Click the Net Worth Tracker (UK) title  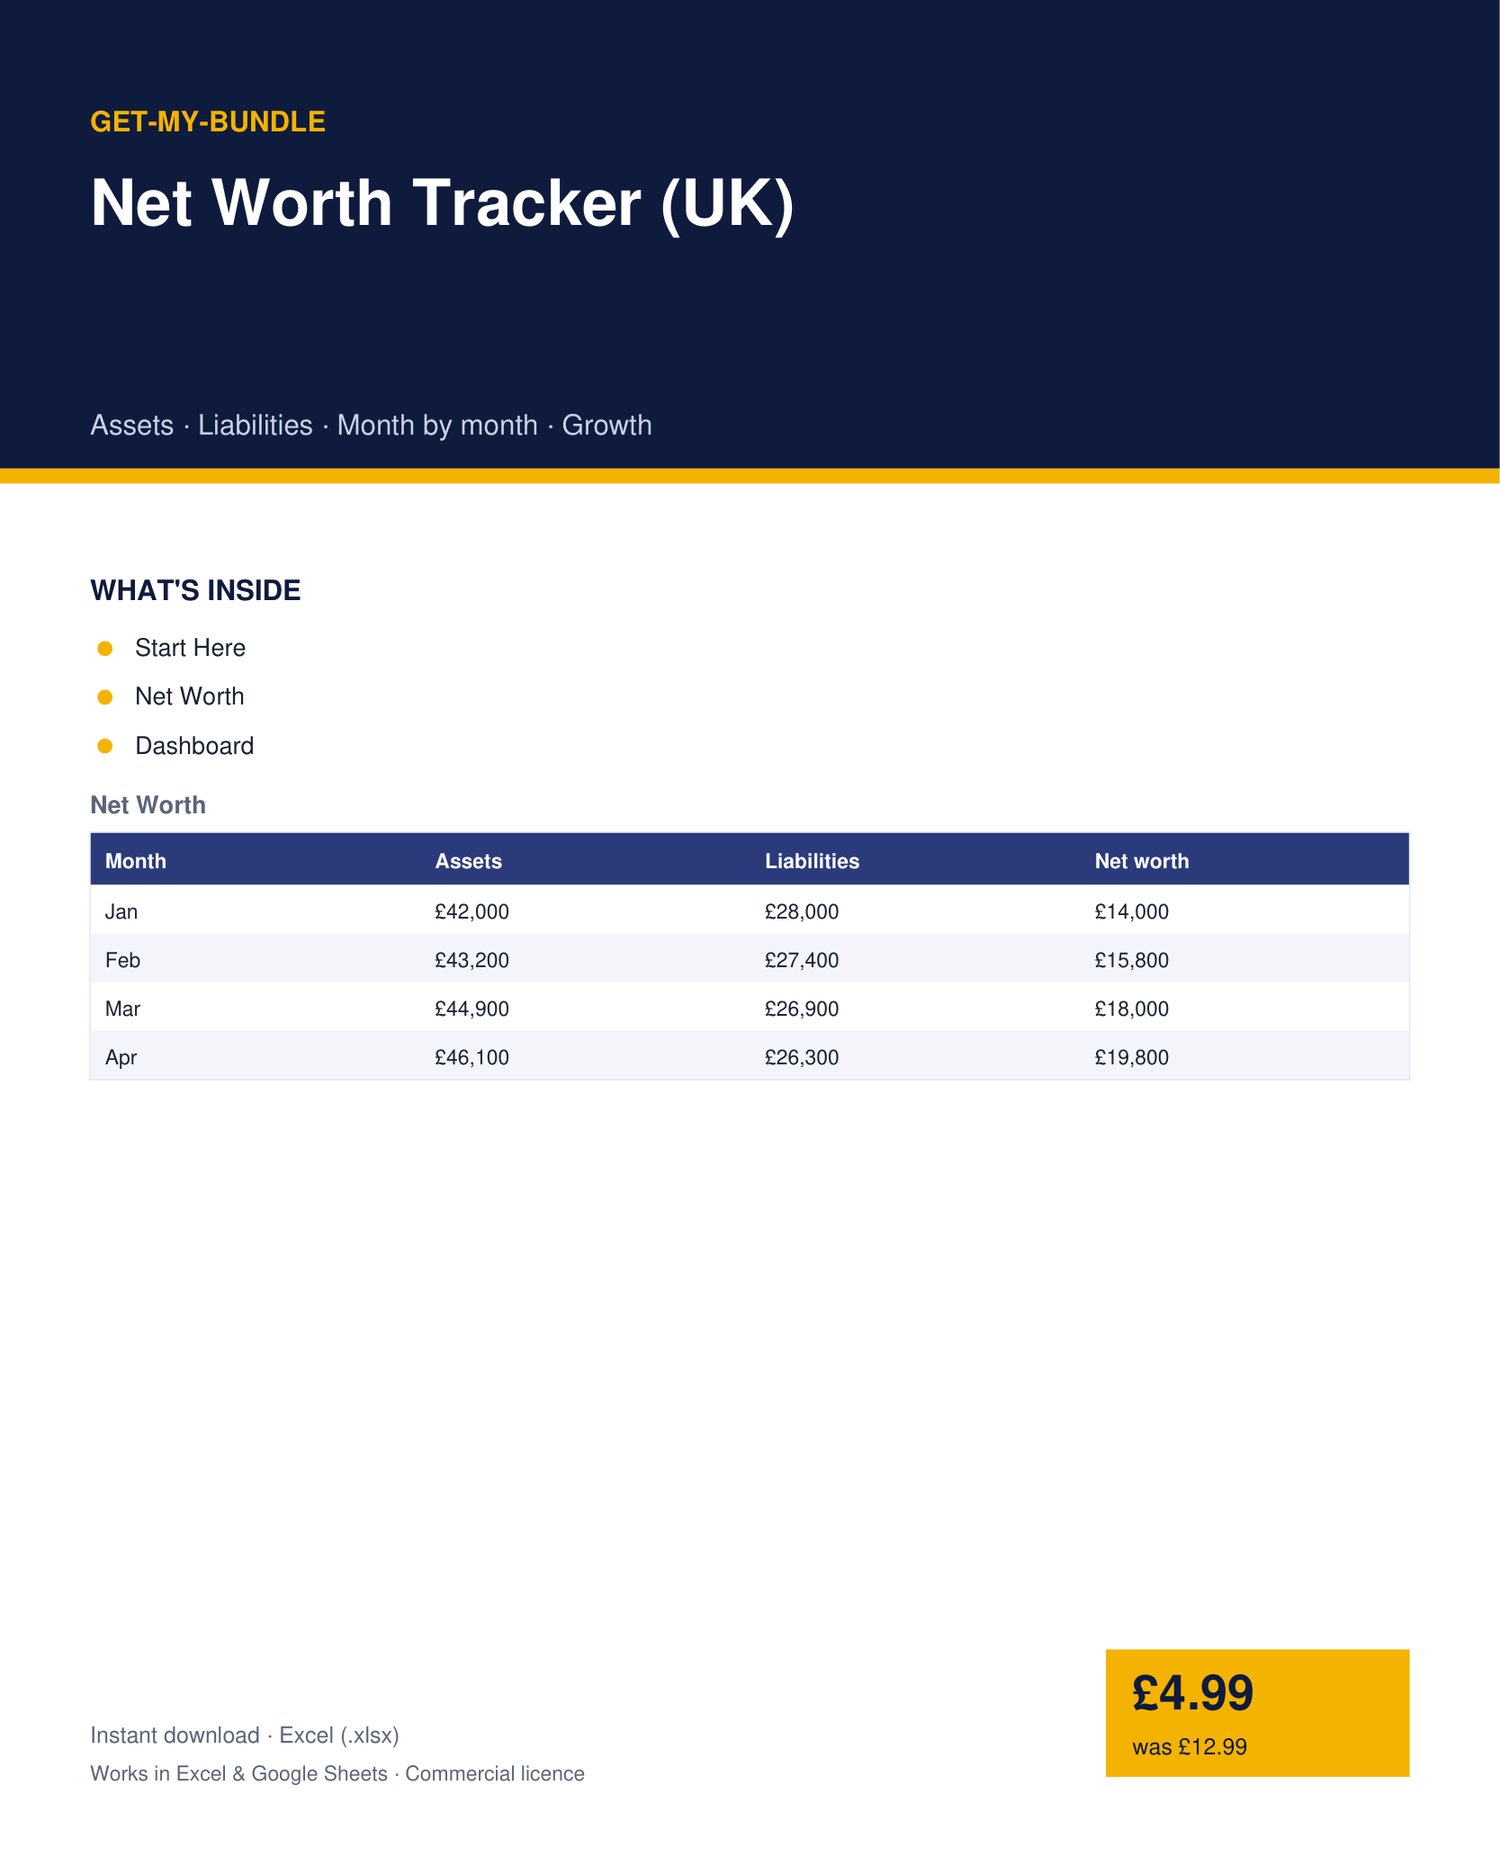[x=442, y=203]
